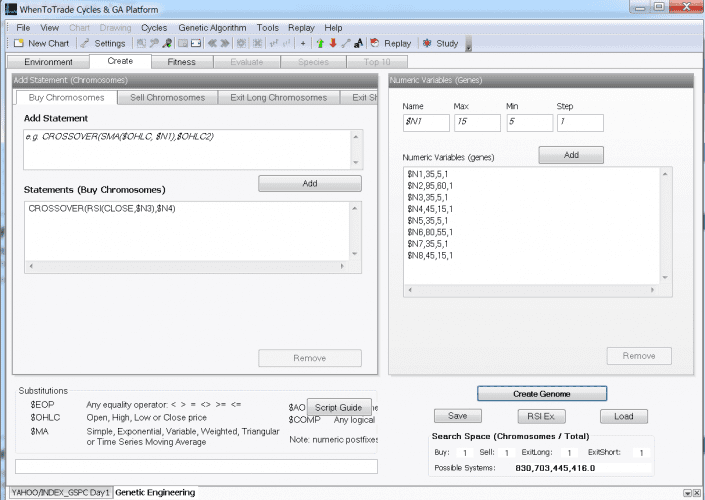Click the gene Step input field
The image size is (705, 500).
580,122
